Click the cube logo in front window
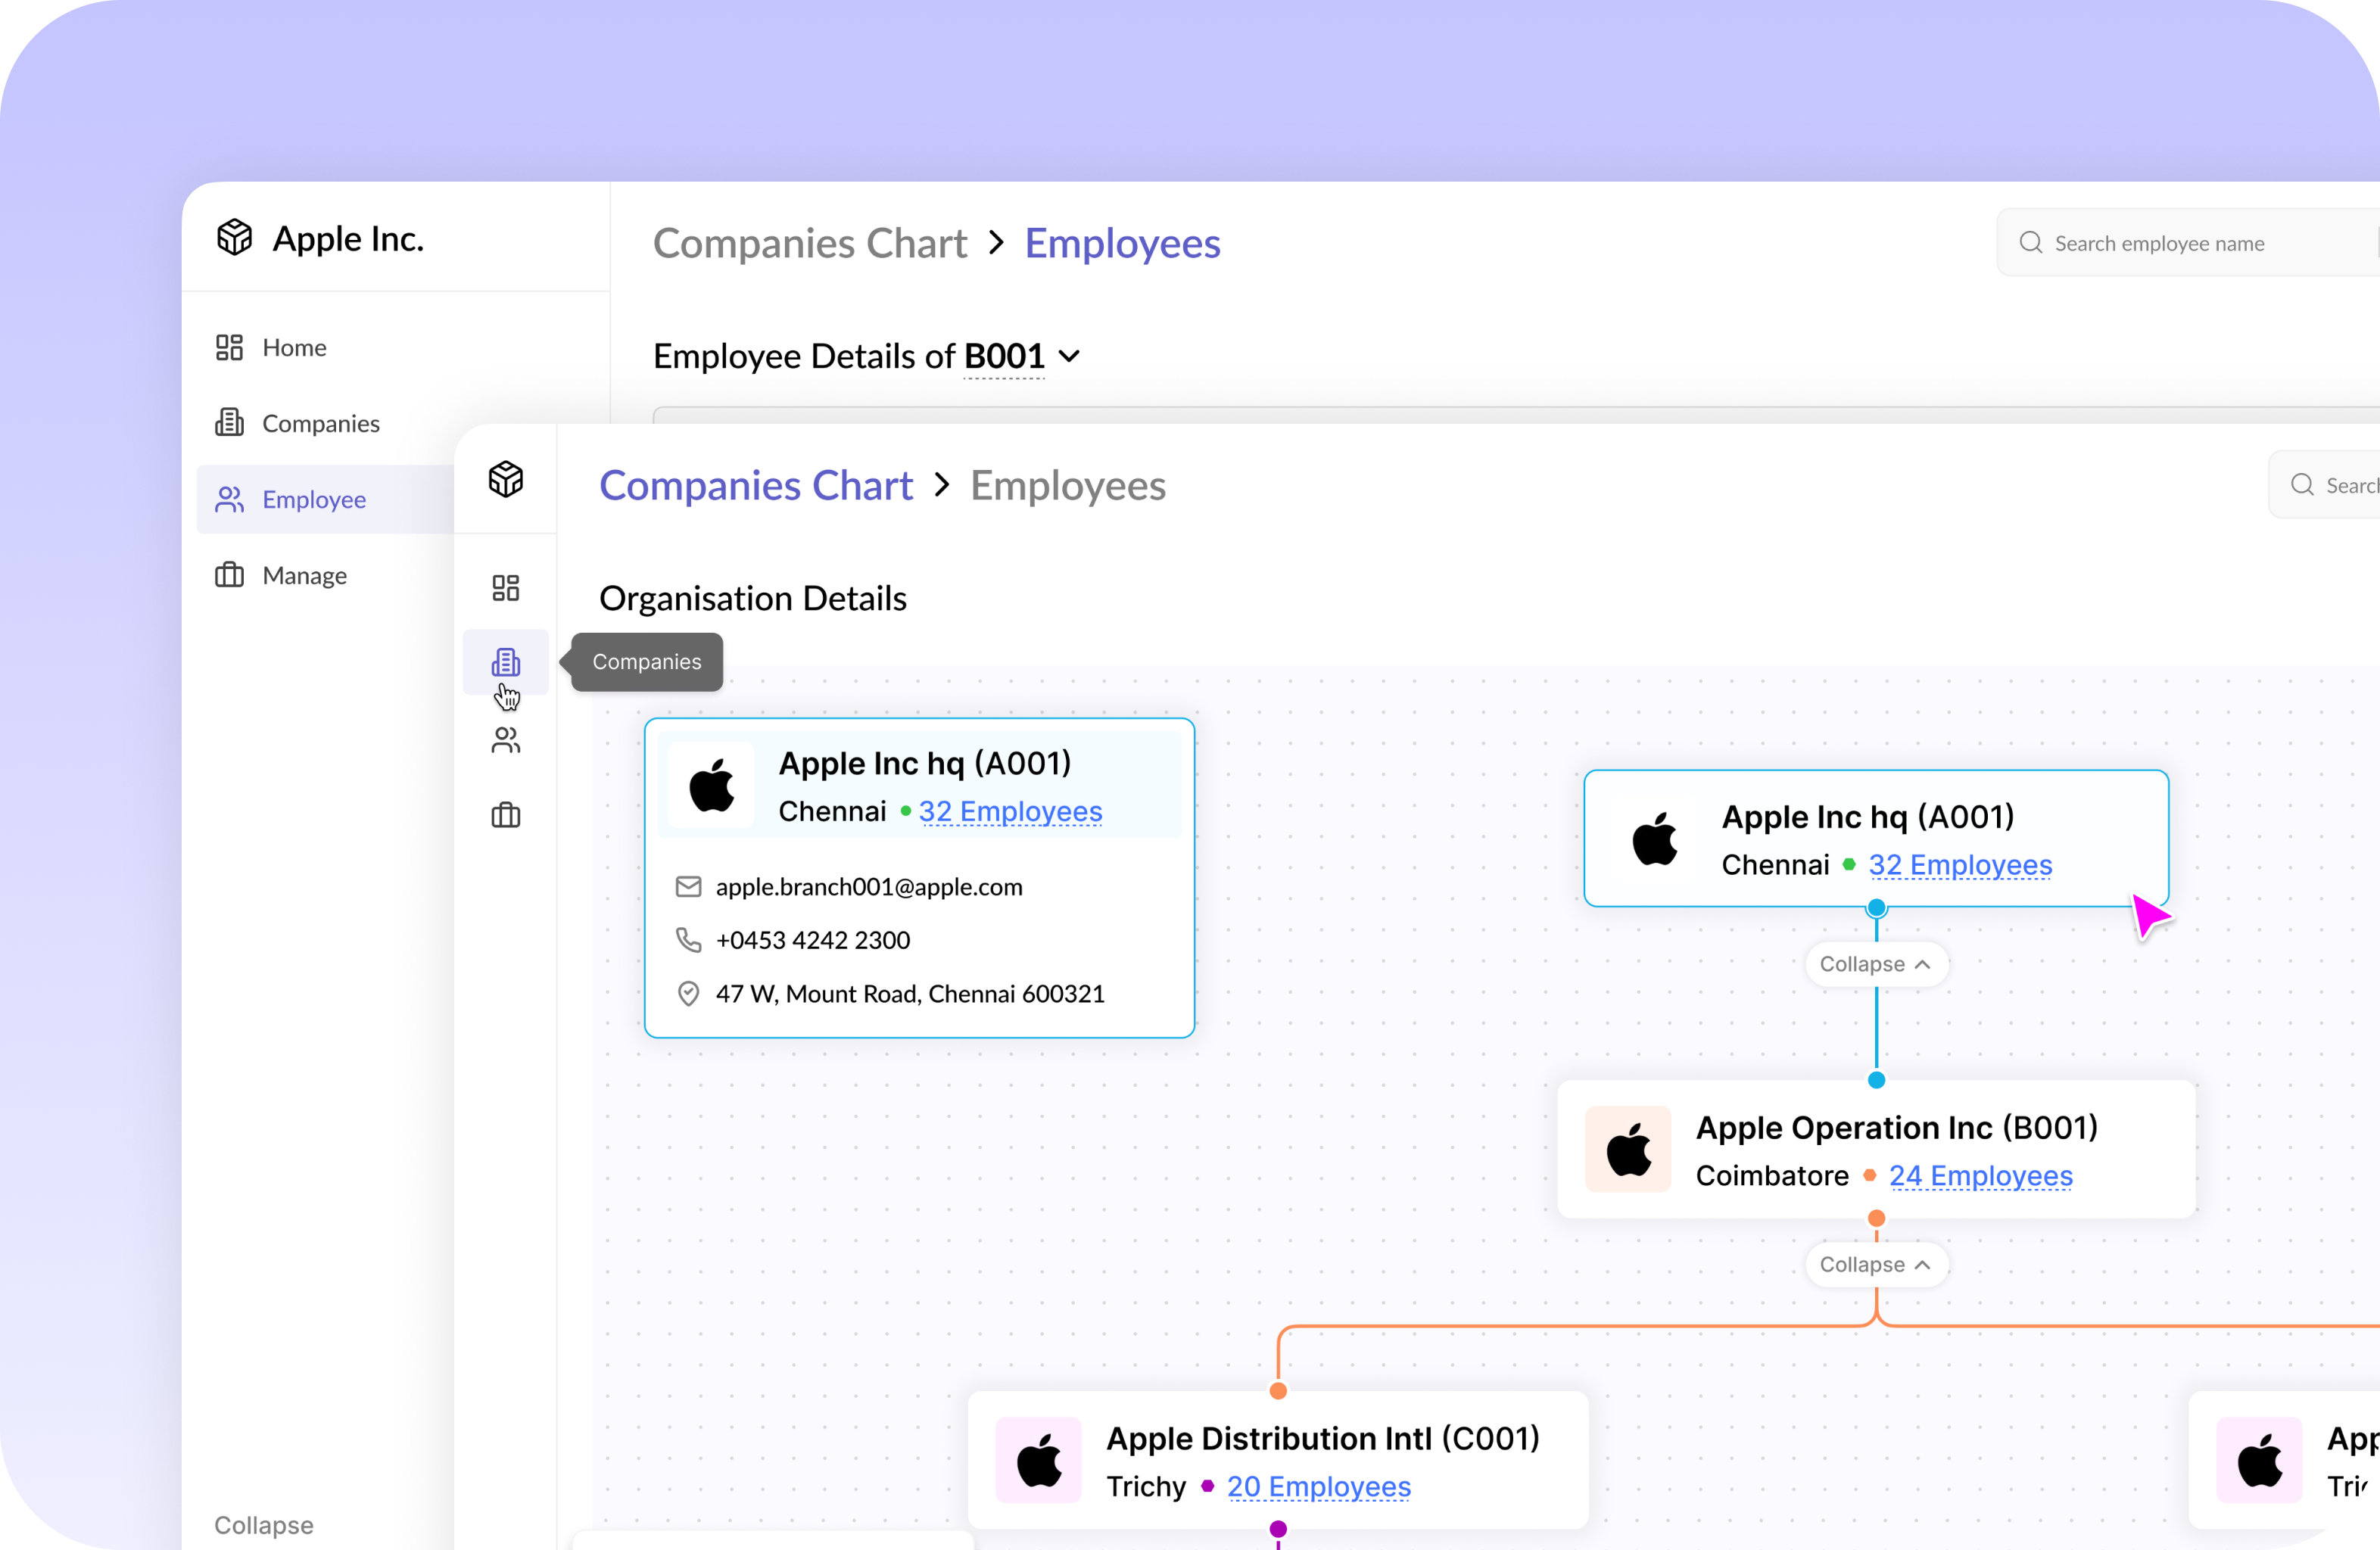 click(506, 479)
